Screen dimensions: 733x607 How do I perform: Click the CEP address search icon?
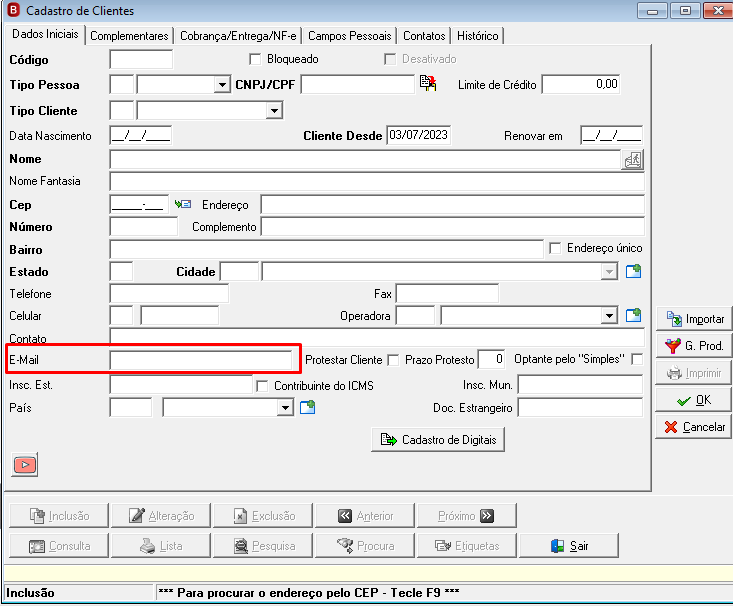[183, 204]
